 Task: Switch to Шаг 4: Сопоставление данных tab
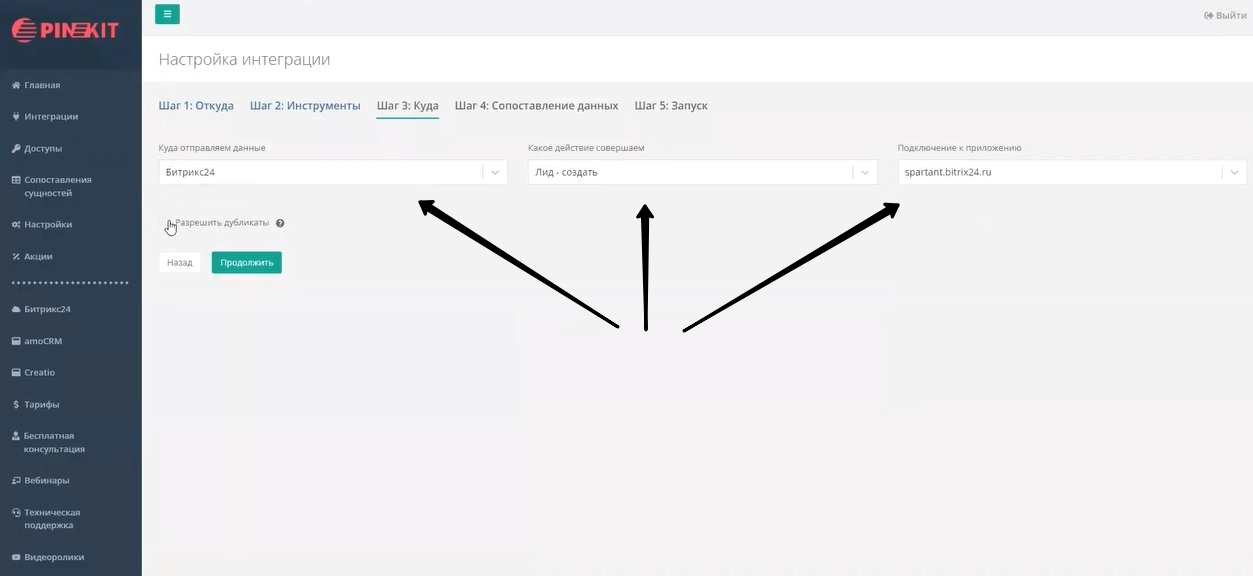536,106
